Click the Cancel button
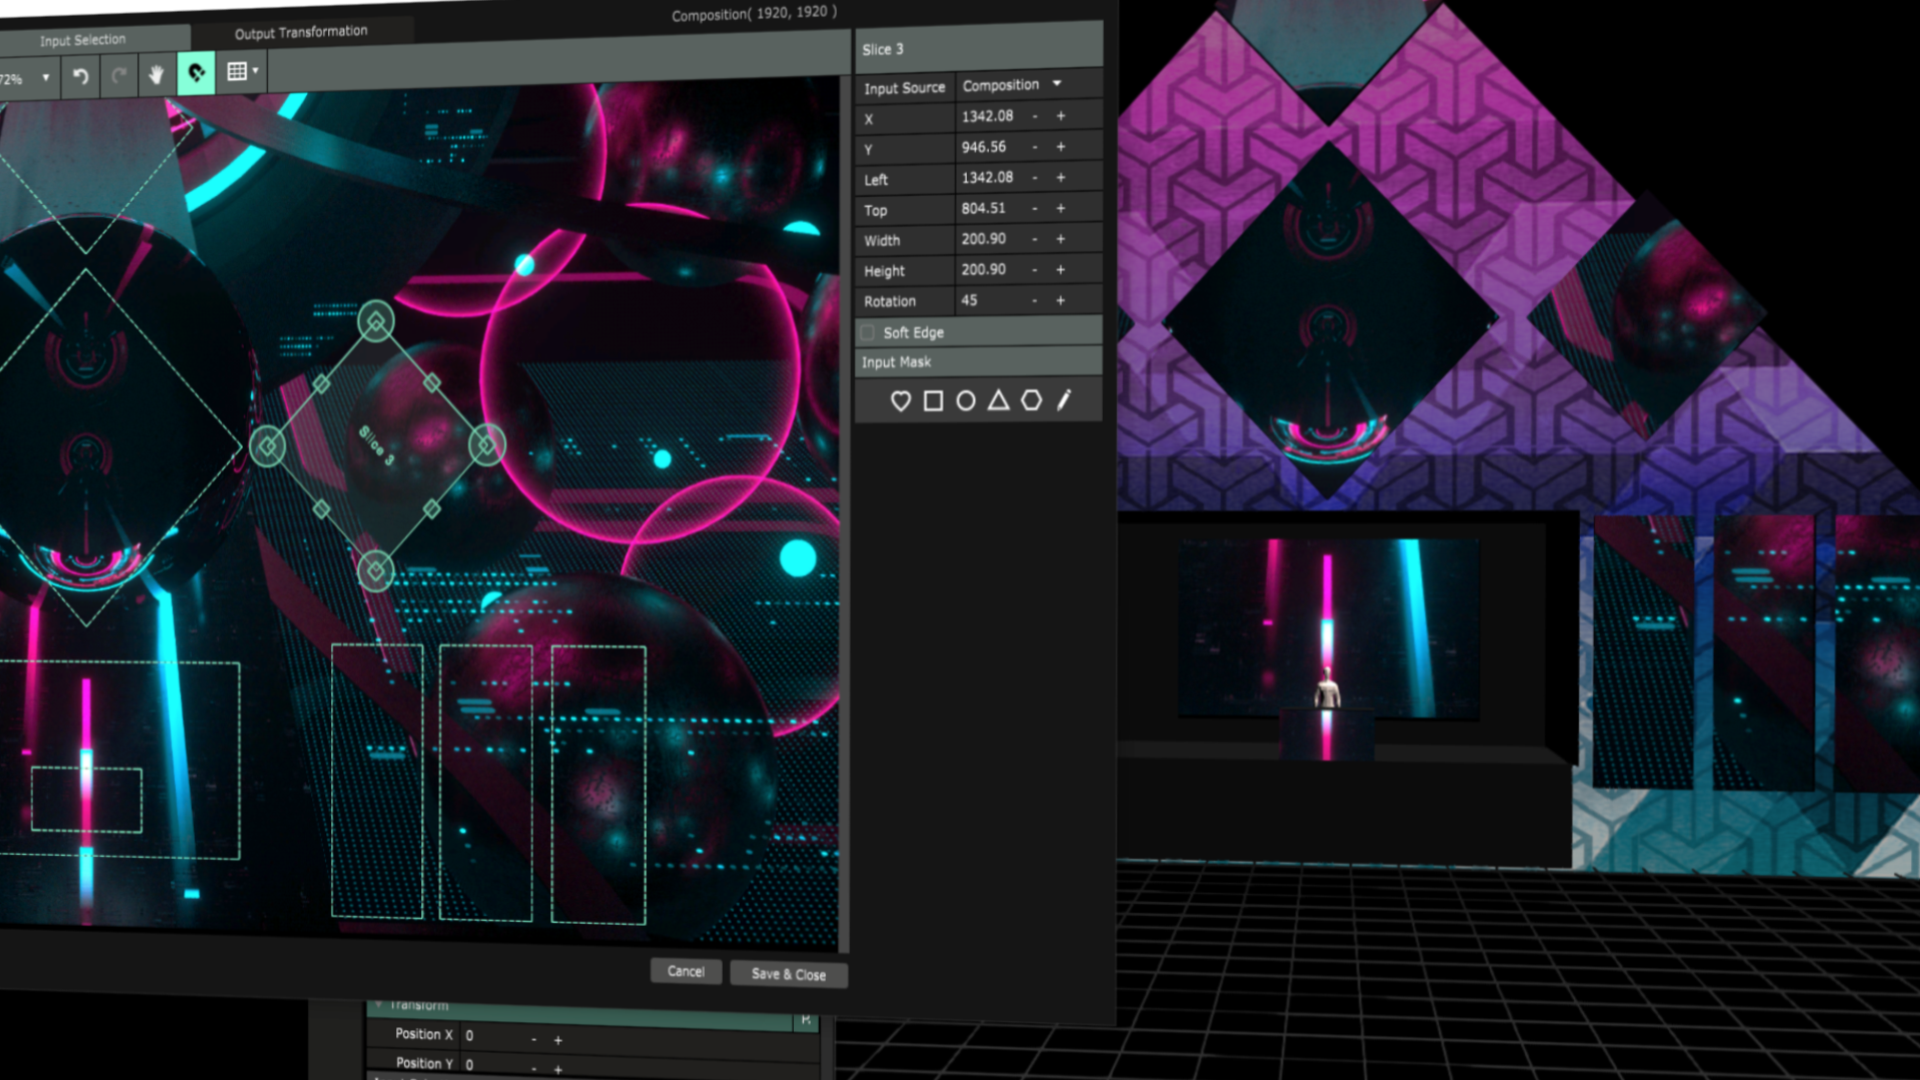 (x=685, y=971)
